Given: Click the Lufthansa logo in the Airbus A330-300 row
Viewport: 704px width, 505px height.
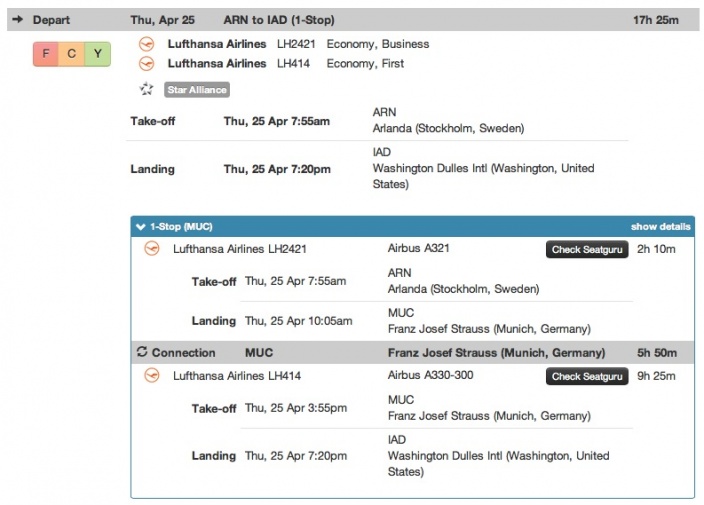Looking at the screenshot, I should [152, 376].
